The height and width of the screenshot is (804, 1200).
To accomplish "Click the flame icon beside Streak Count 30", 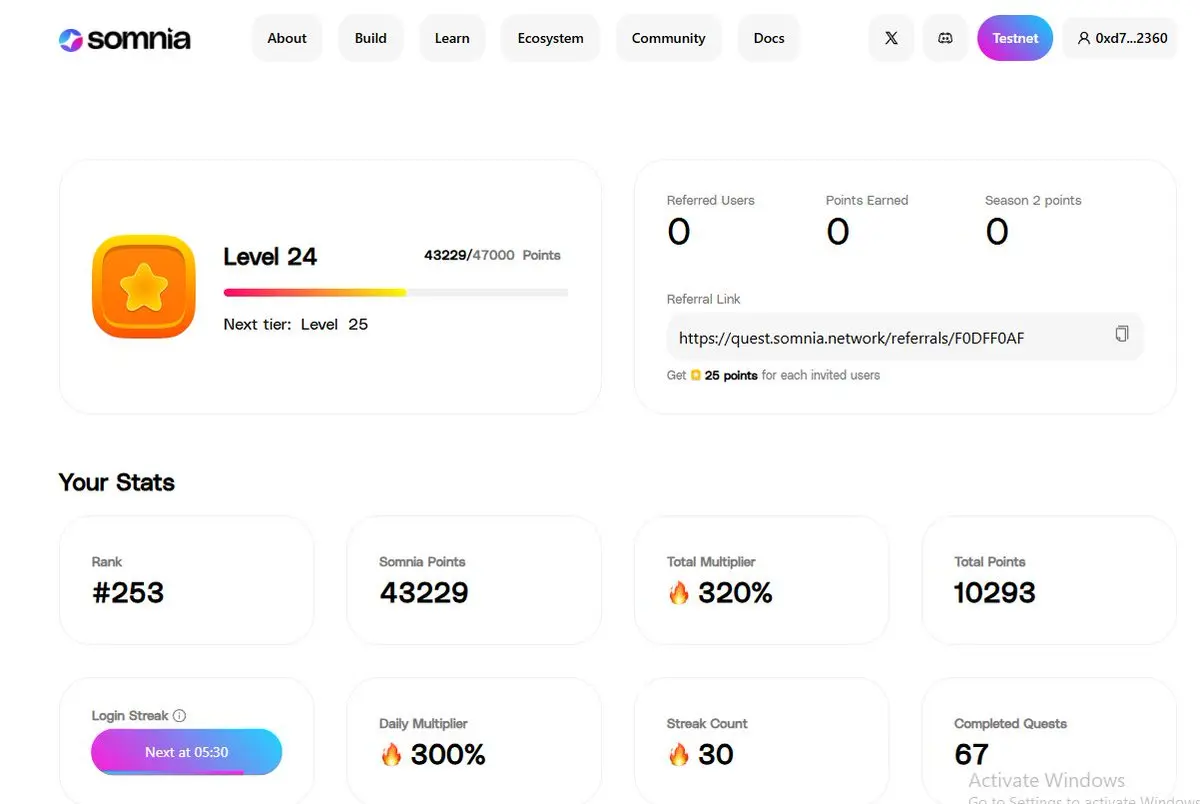I will (x=679, y=755).
